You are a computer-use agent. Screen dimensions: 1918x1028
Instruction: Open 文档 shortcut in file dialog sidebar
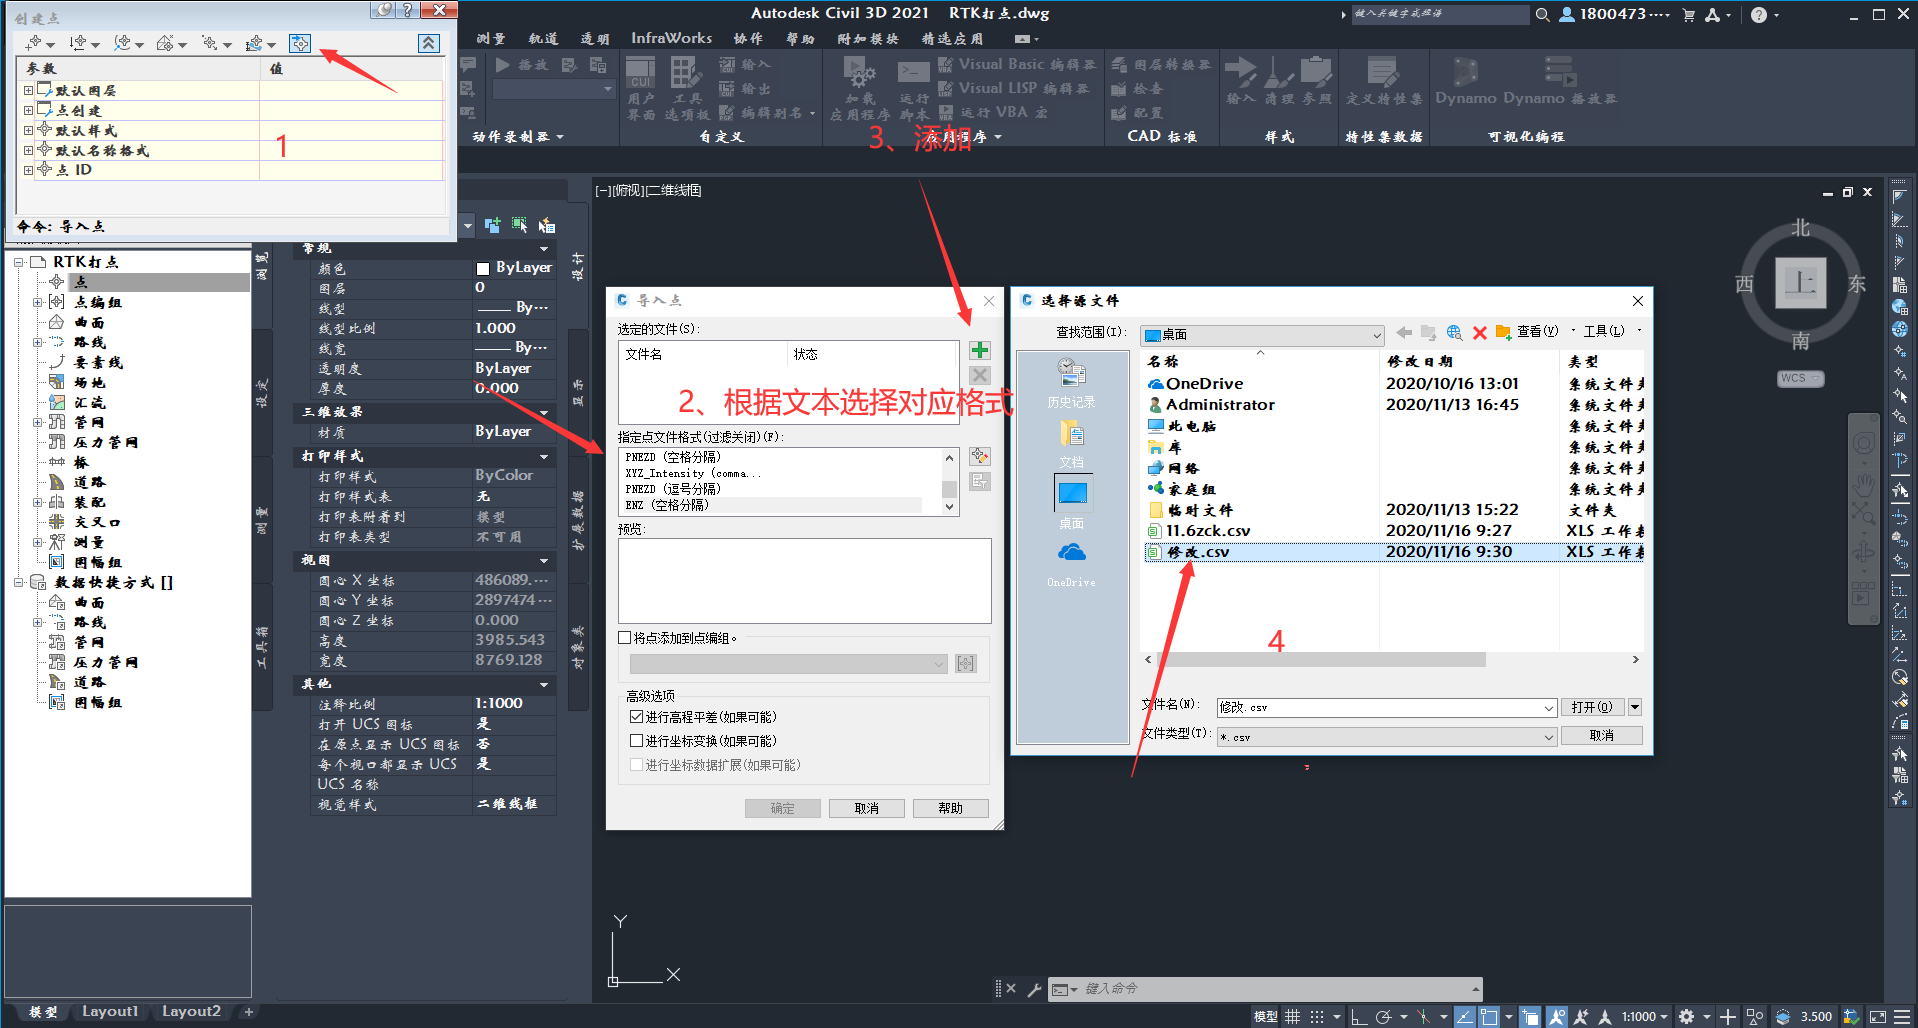(x=1071, y=443)
